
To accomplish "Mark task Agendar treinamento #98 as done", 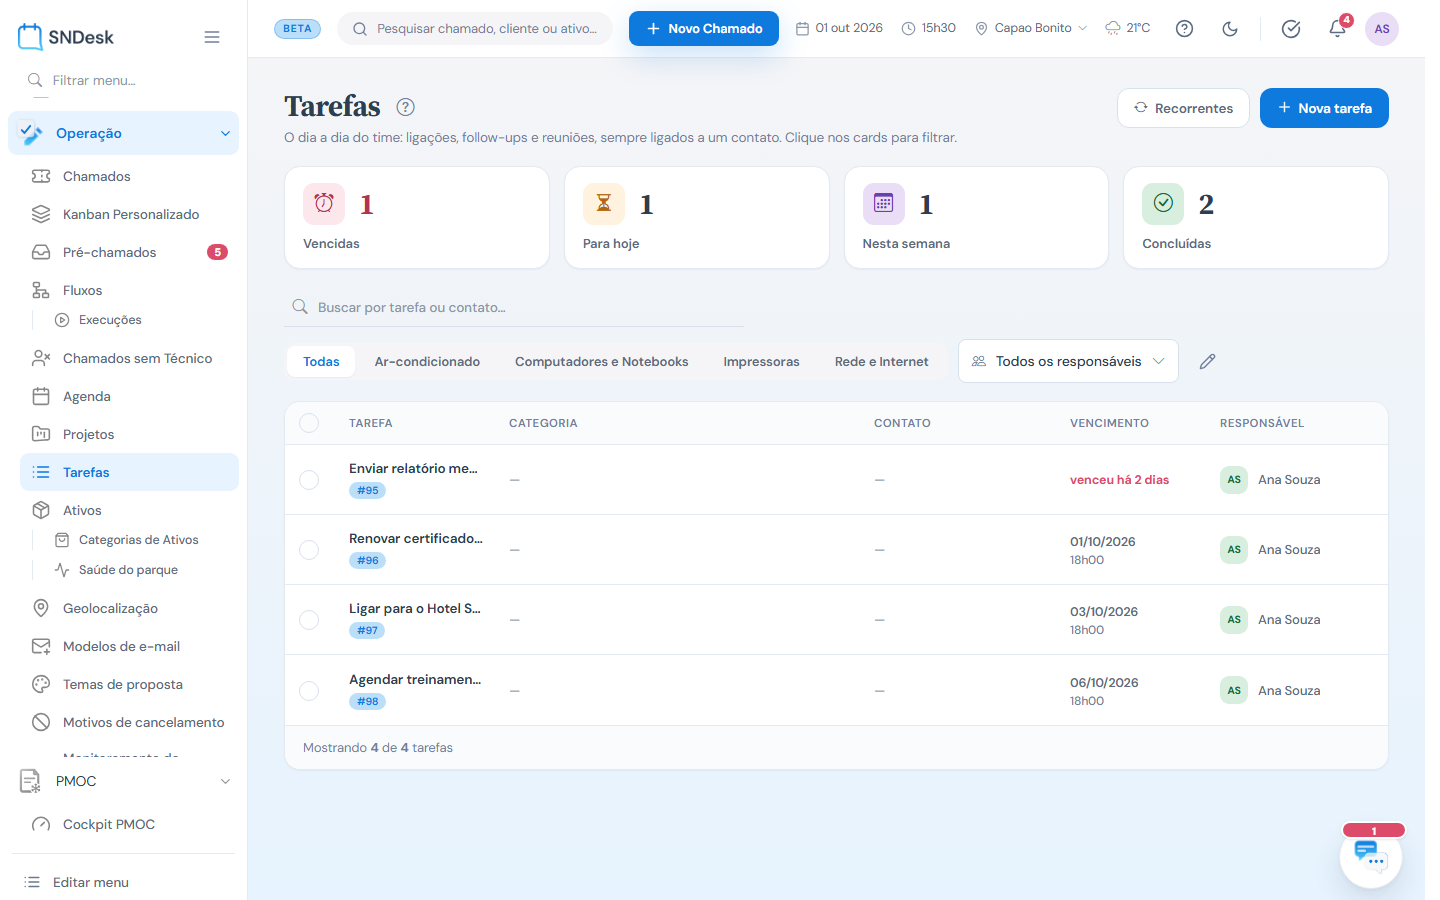I will coord(309,691).
